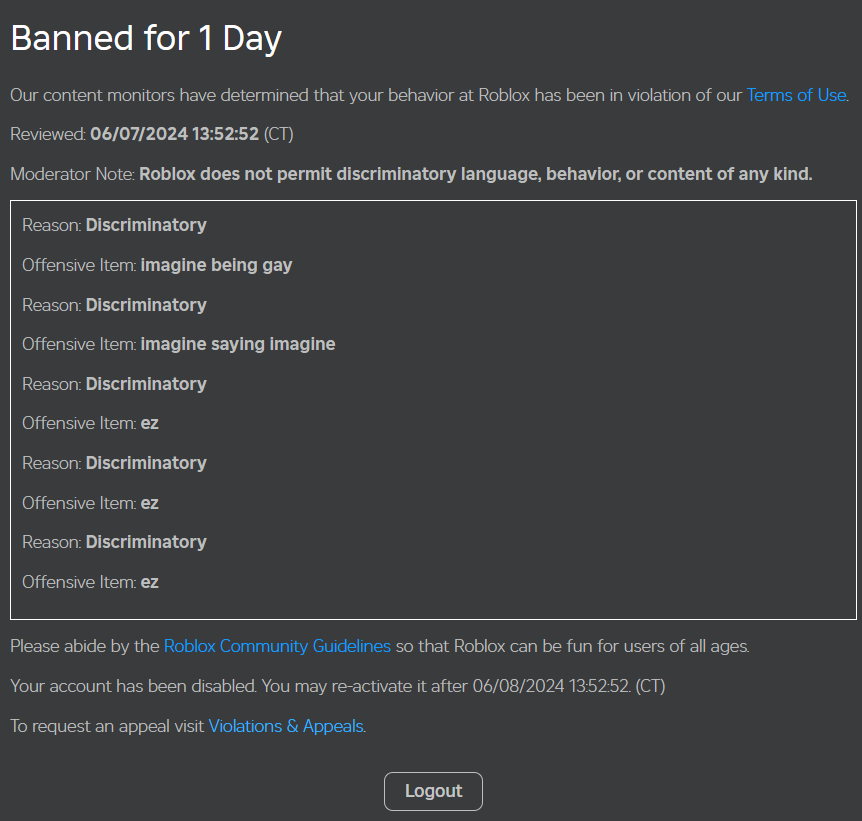Open the Terms of Use link
The width and height of the screenshot is (862, 821).
pos(795,95)
